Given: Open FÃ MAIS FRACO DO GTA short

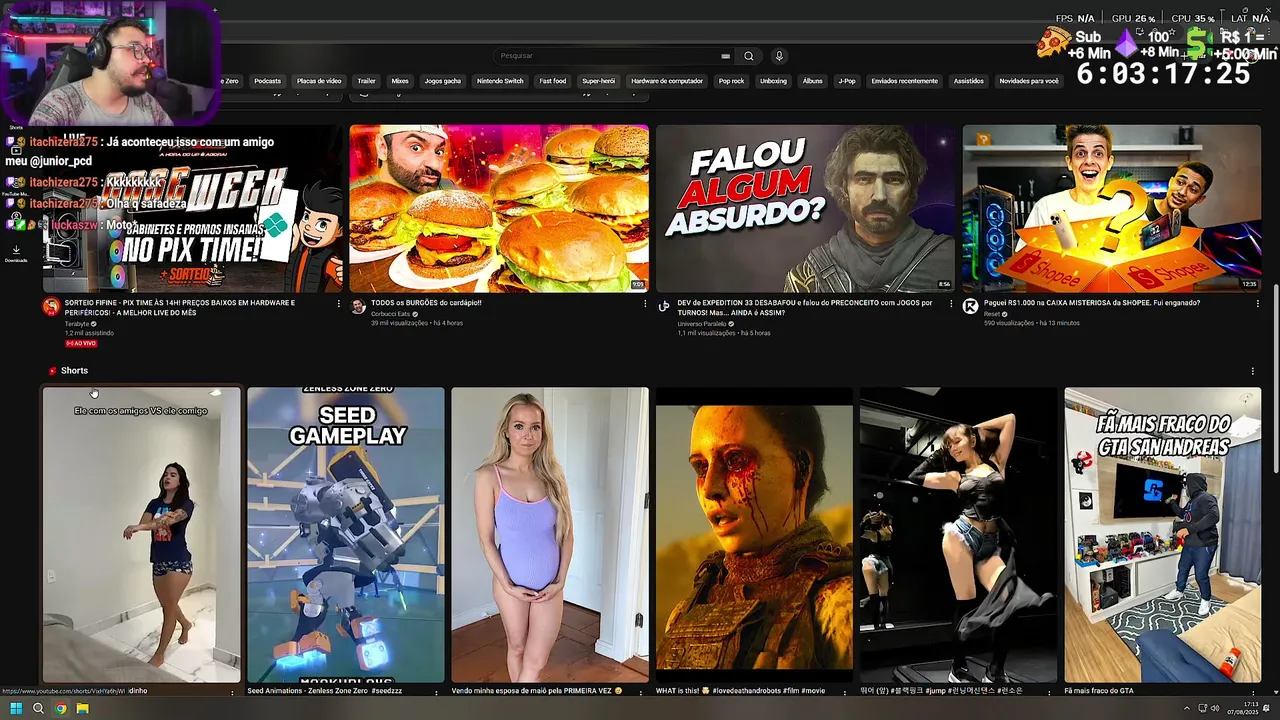Looking at the screenshot, I should pyautogui.click(x=1162, y=534).
